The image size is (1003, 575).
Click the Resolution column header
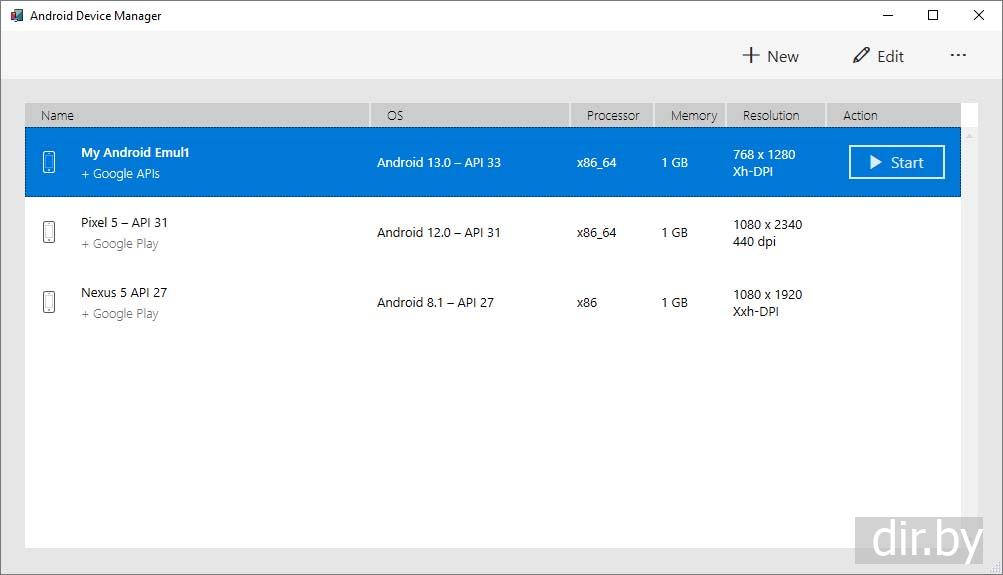click(770, 115)
